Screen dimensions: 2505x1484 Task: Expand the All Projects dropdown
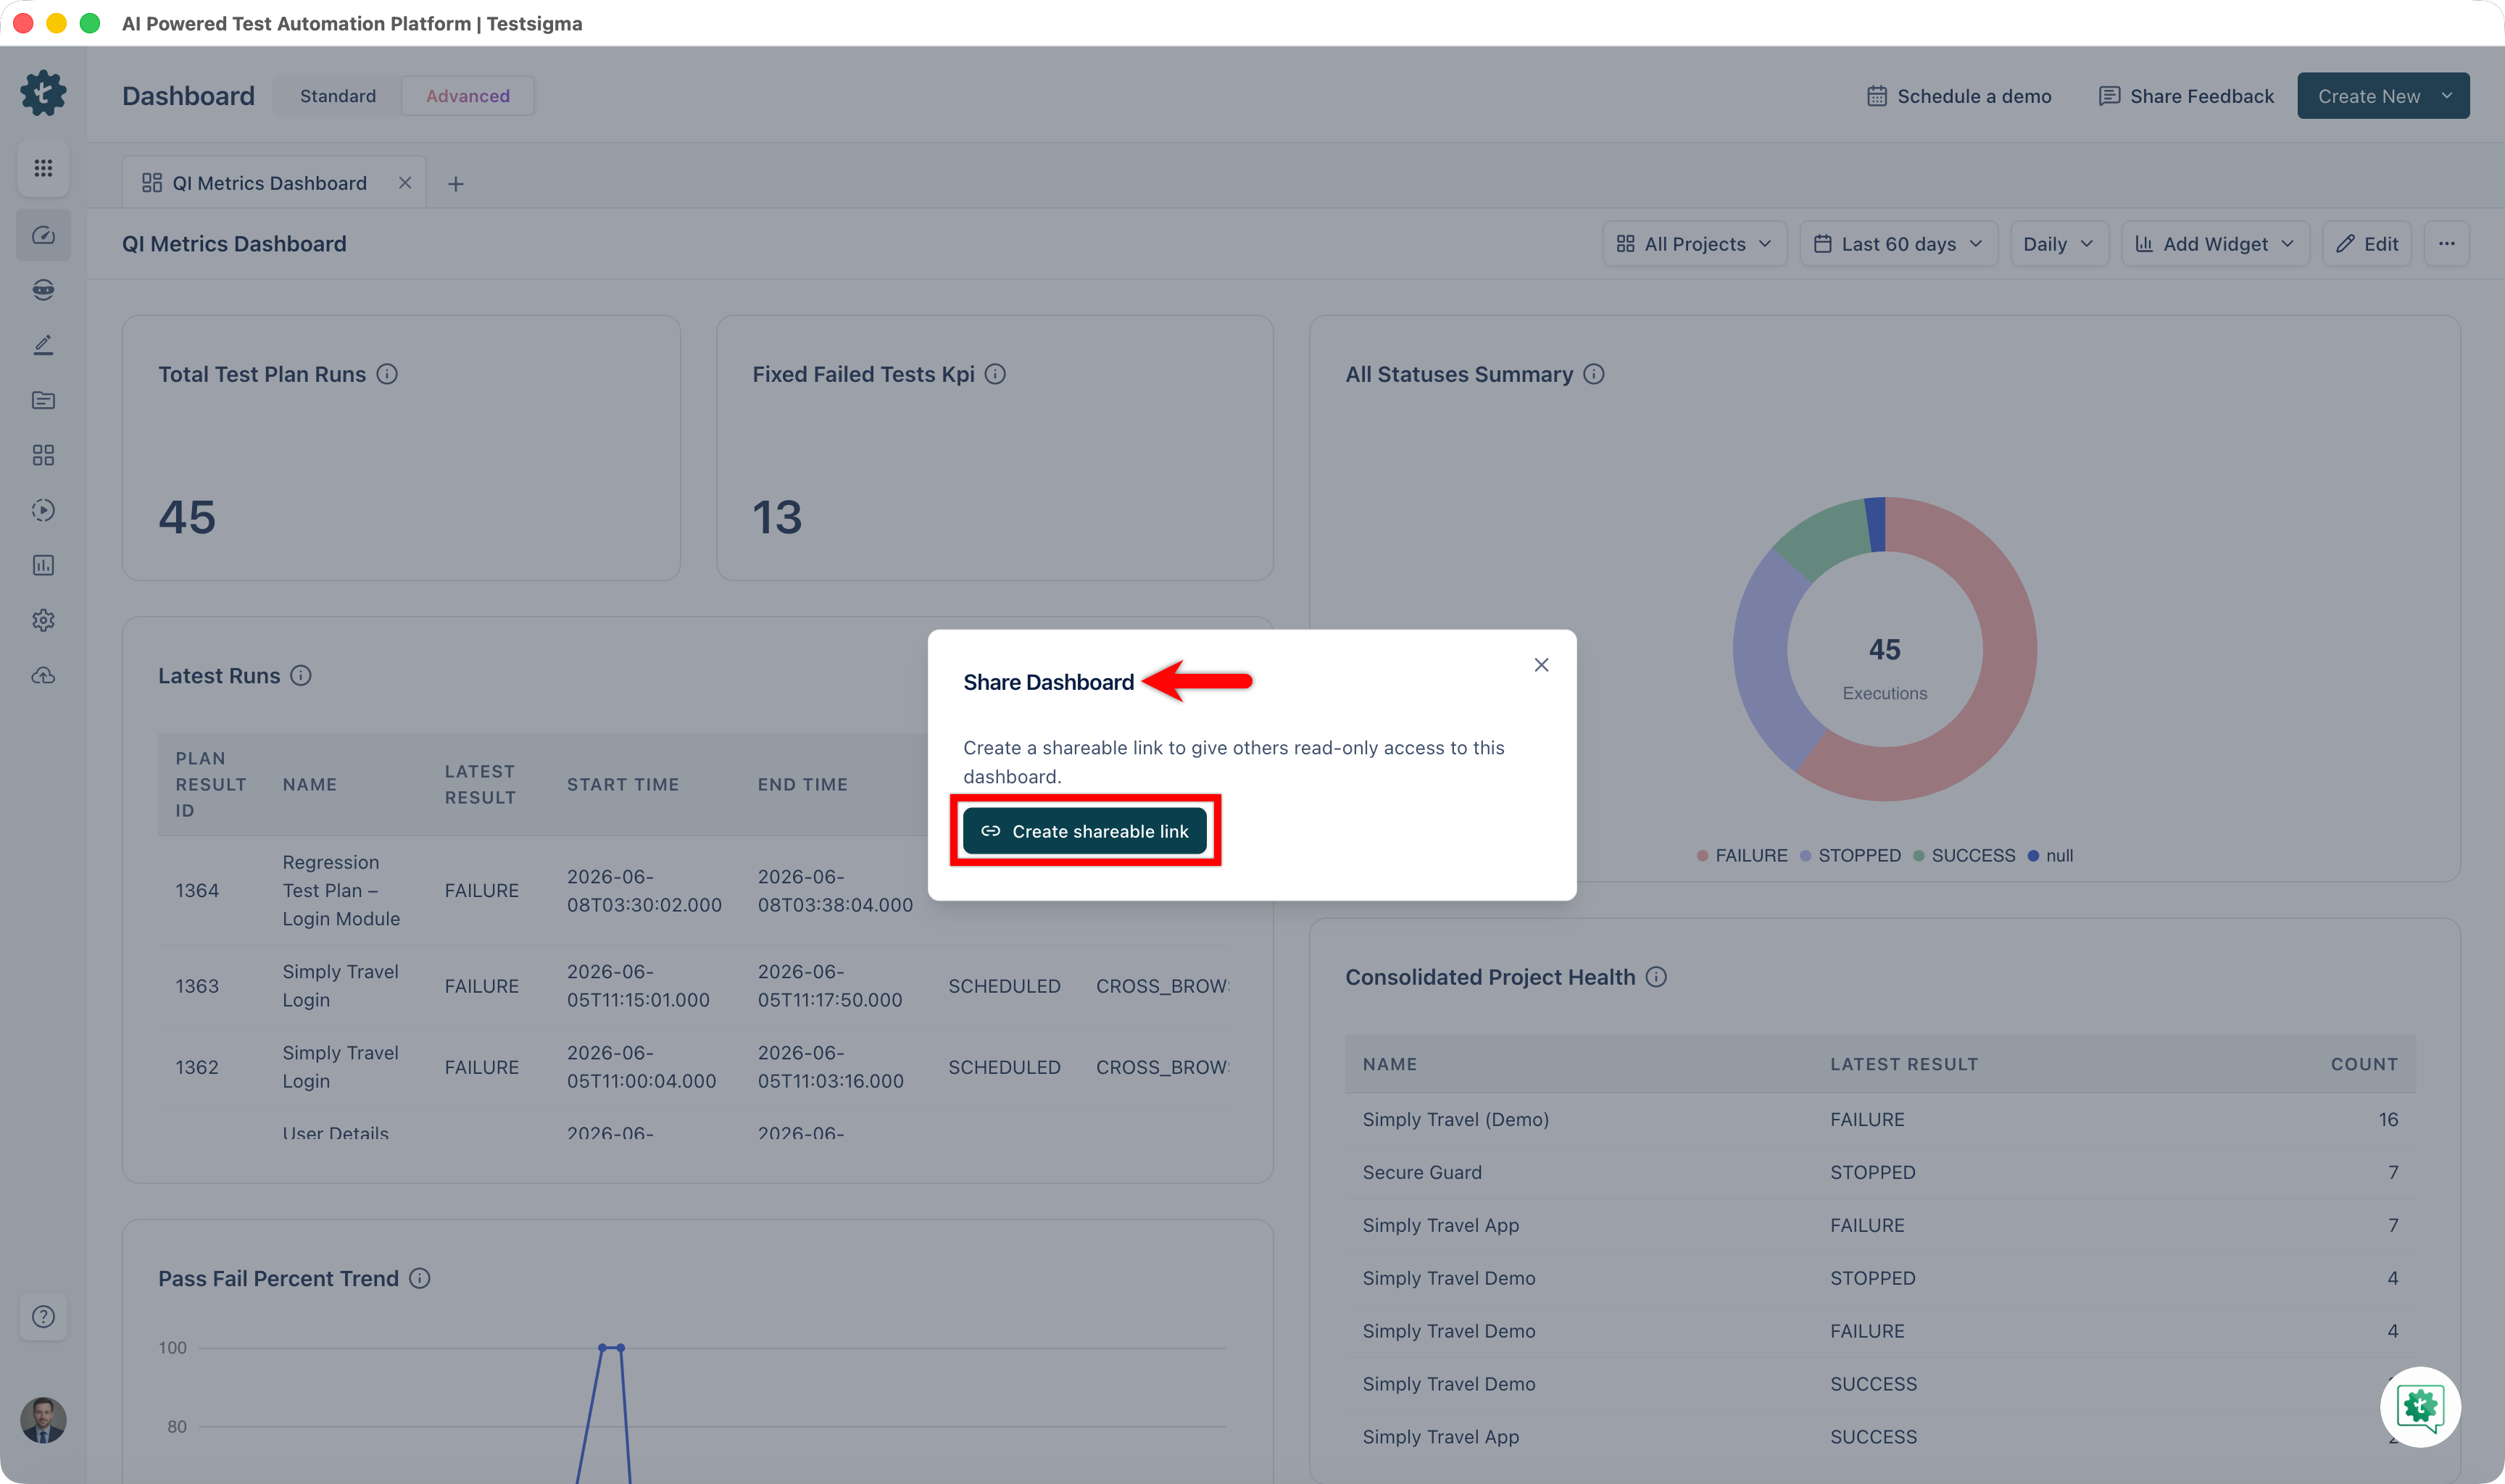(1694, 244)
